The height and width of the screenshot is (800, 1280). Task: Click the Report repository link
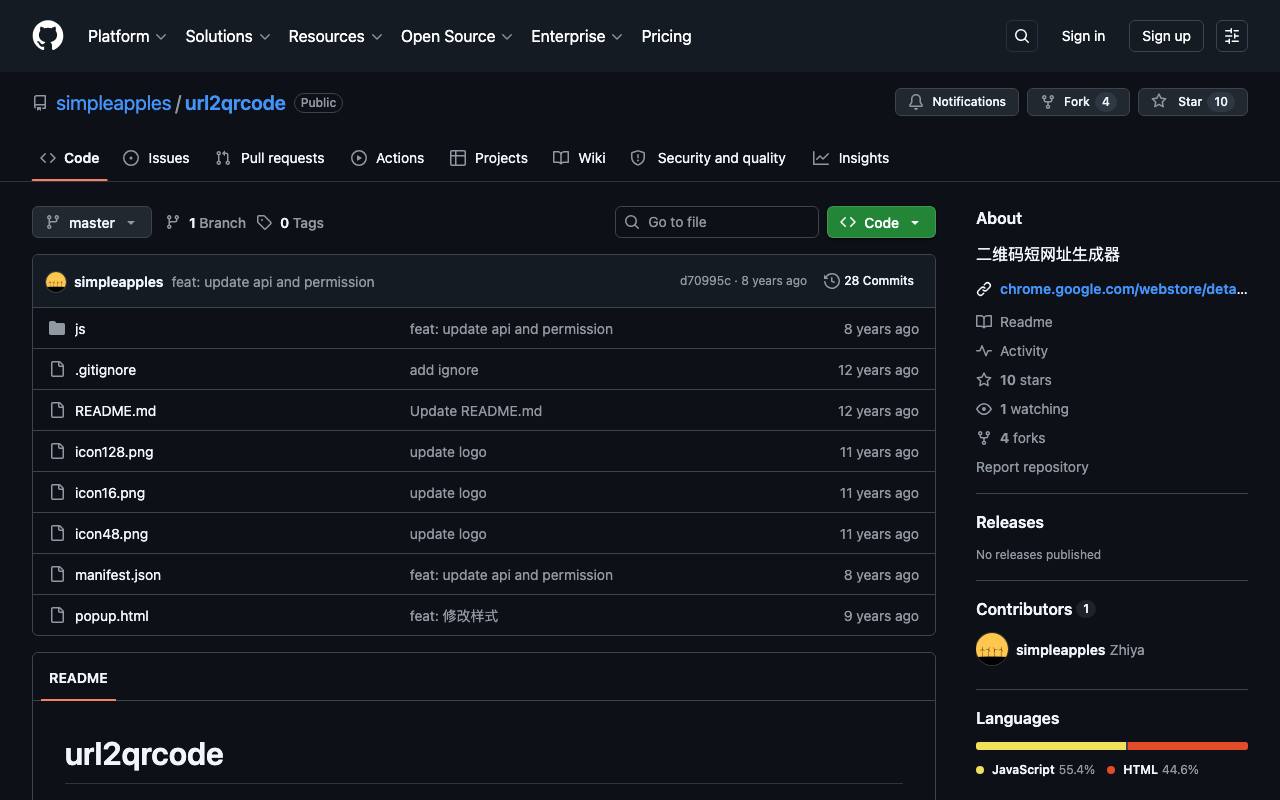1032,467
